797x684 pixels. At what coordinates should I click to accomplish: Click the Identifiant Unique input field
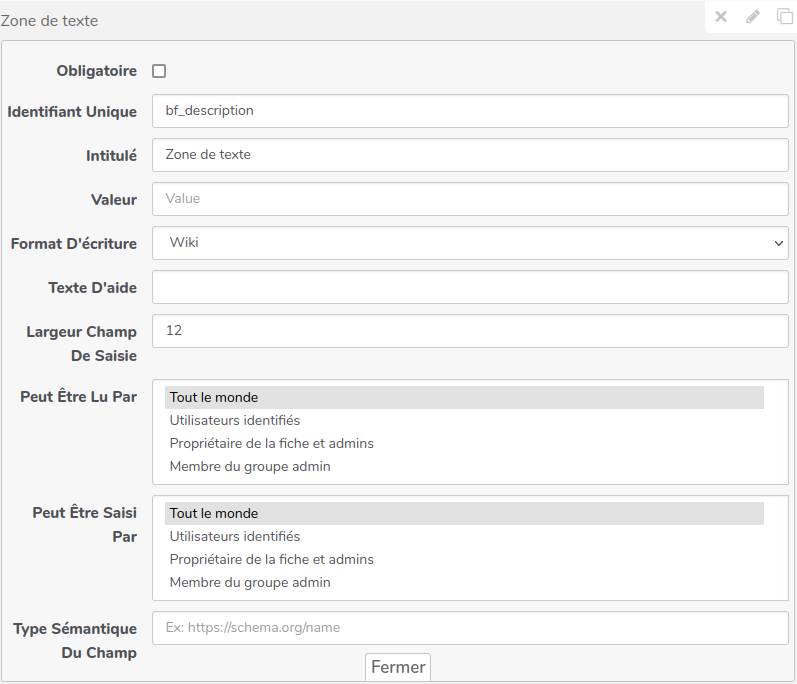[x=470, y=111]
